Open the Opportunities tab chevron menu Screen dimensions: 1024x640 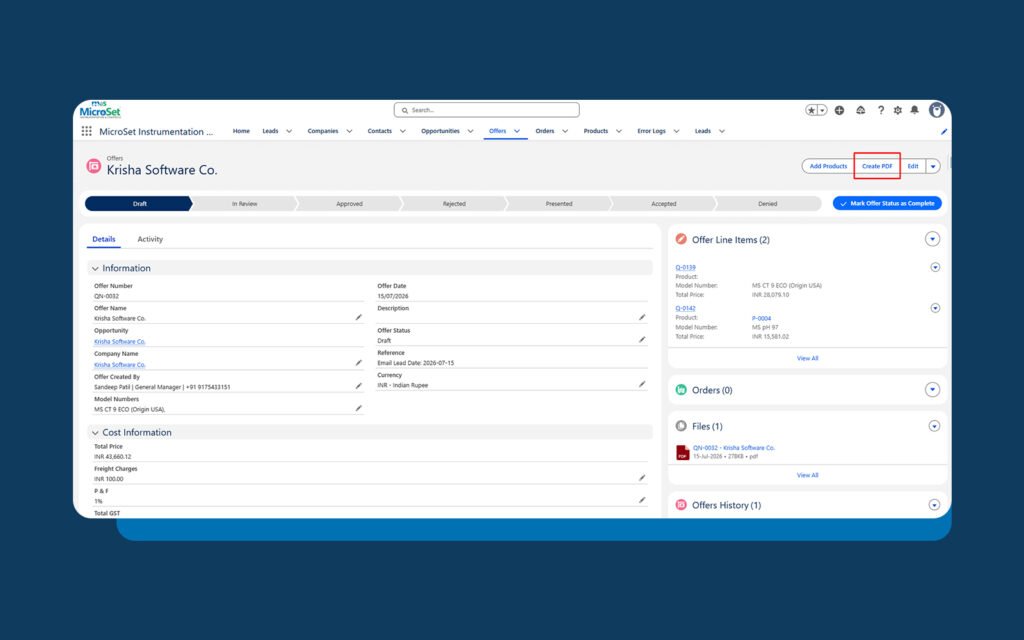click(x=470, y=131)
